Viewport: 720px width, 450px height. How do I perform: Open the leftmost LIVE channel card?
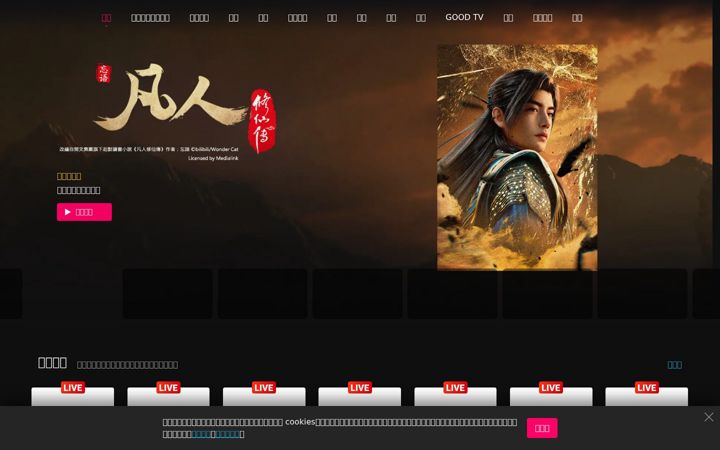[x=73, y=394]
